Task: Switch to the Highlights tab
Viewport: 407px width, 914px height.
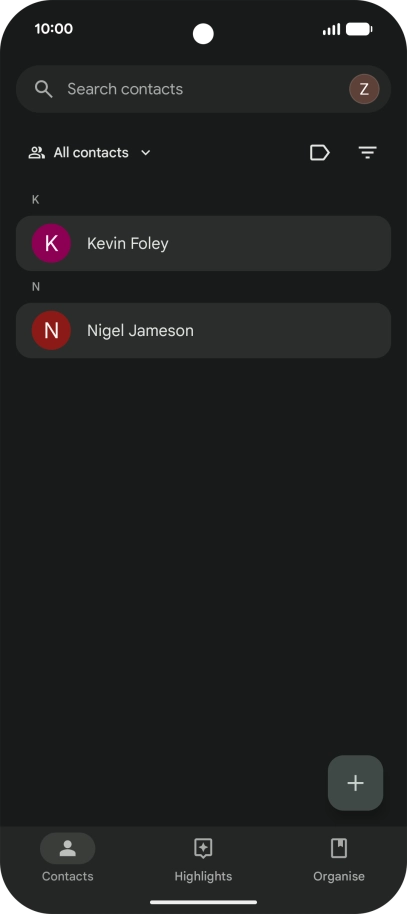Action: point(203,859)
